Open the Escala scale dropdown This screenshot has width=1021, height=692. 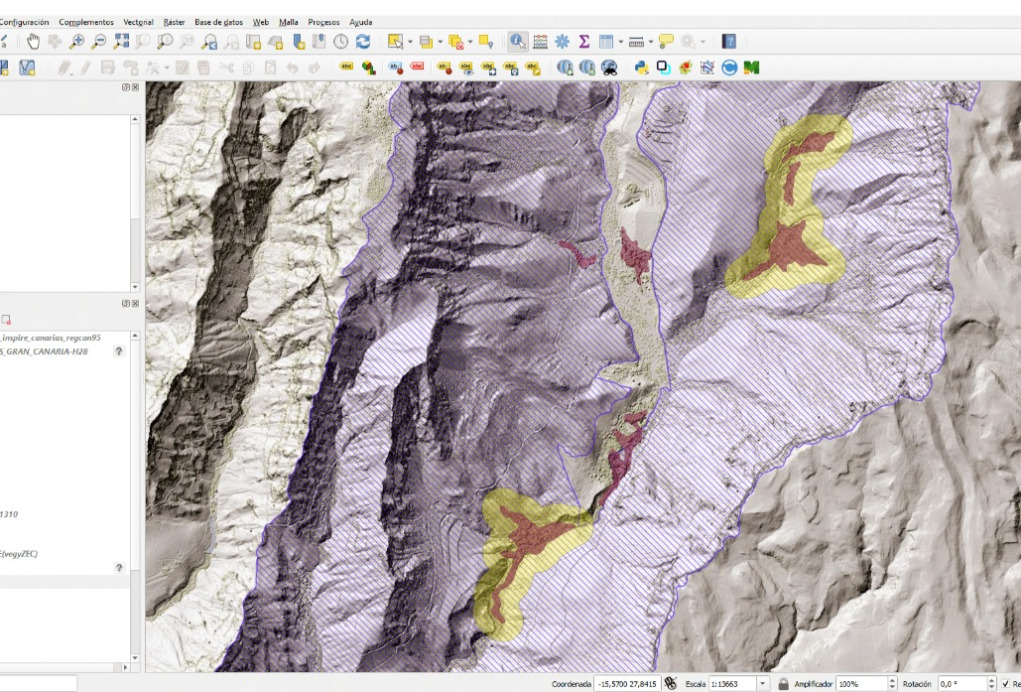coord(763,684)
